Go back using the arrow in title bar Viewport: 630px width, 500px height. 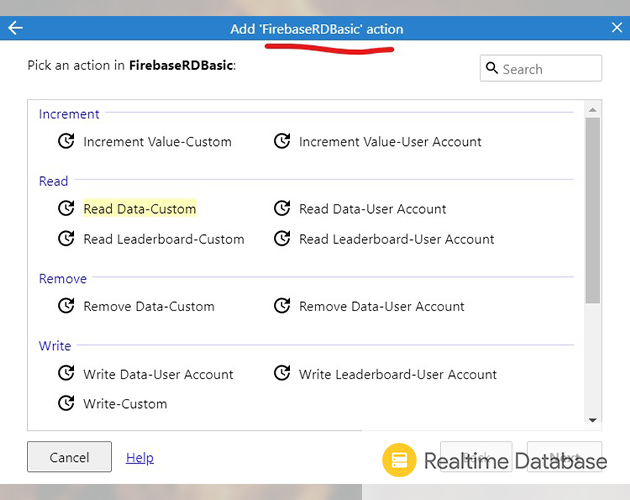[15, 28]
